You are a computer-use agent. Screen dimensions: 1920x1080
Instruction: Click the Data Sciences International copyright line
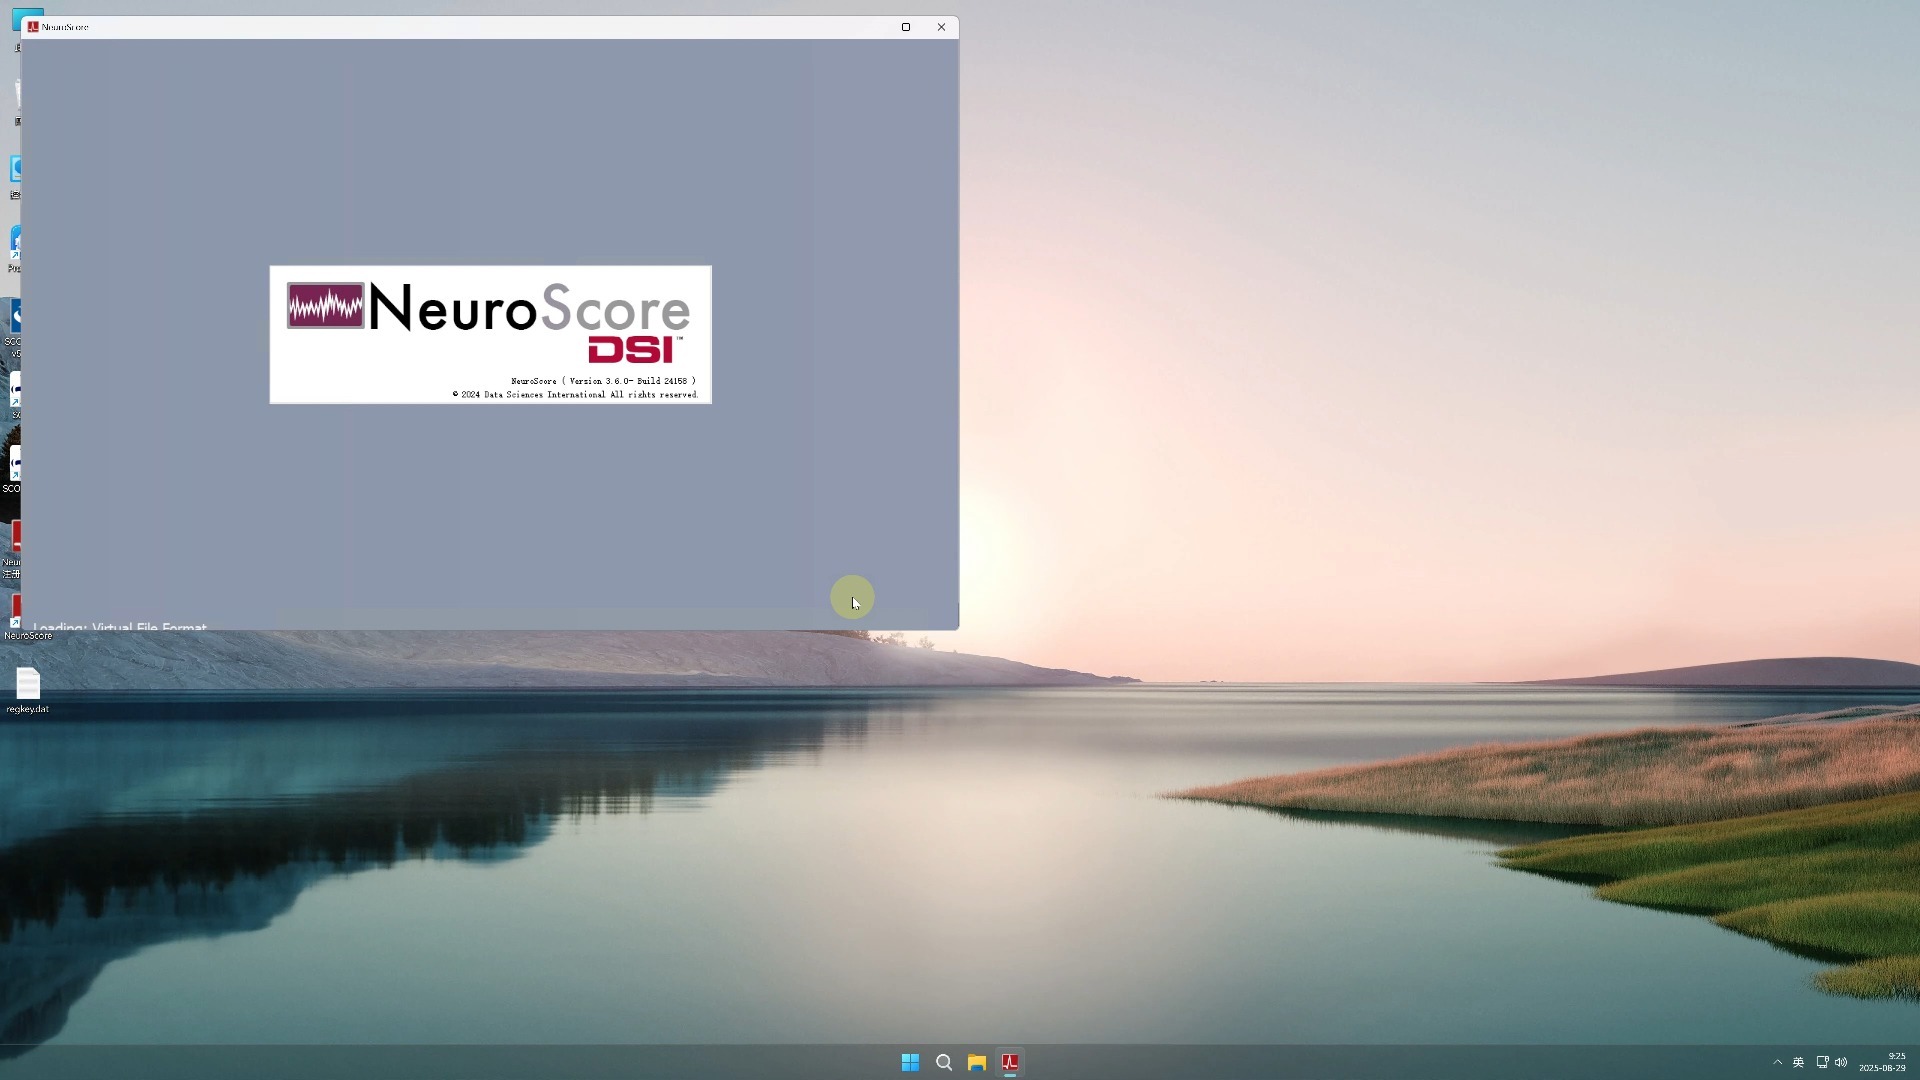pos(575,395)
